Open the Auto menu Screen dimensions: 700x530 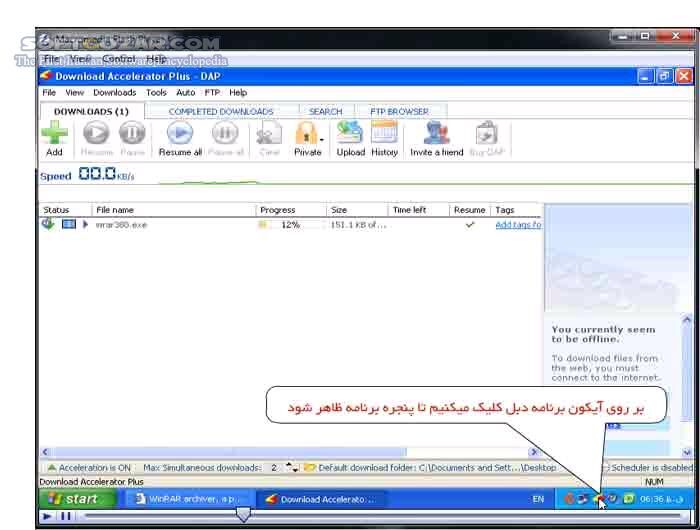[x=186, y=92]
